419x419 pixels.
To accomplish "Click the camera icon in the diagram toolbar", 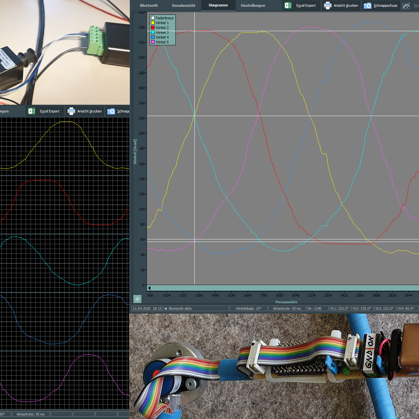I will coord(367,5).
